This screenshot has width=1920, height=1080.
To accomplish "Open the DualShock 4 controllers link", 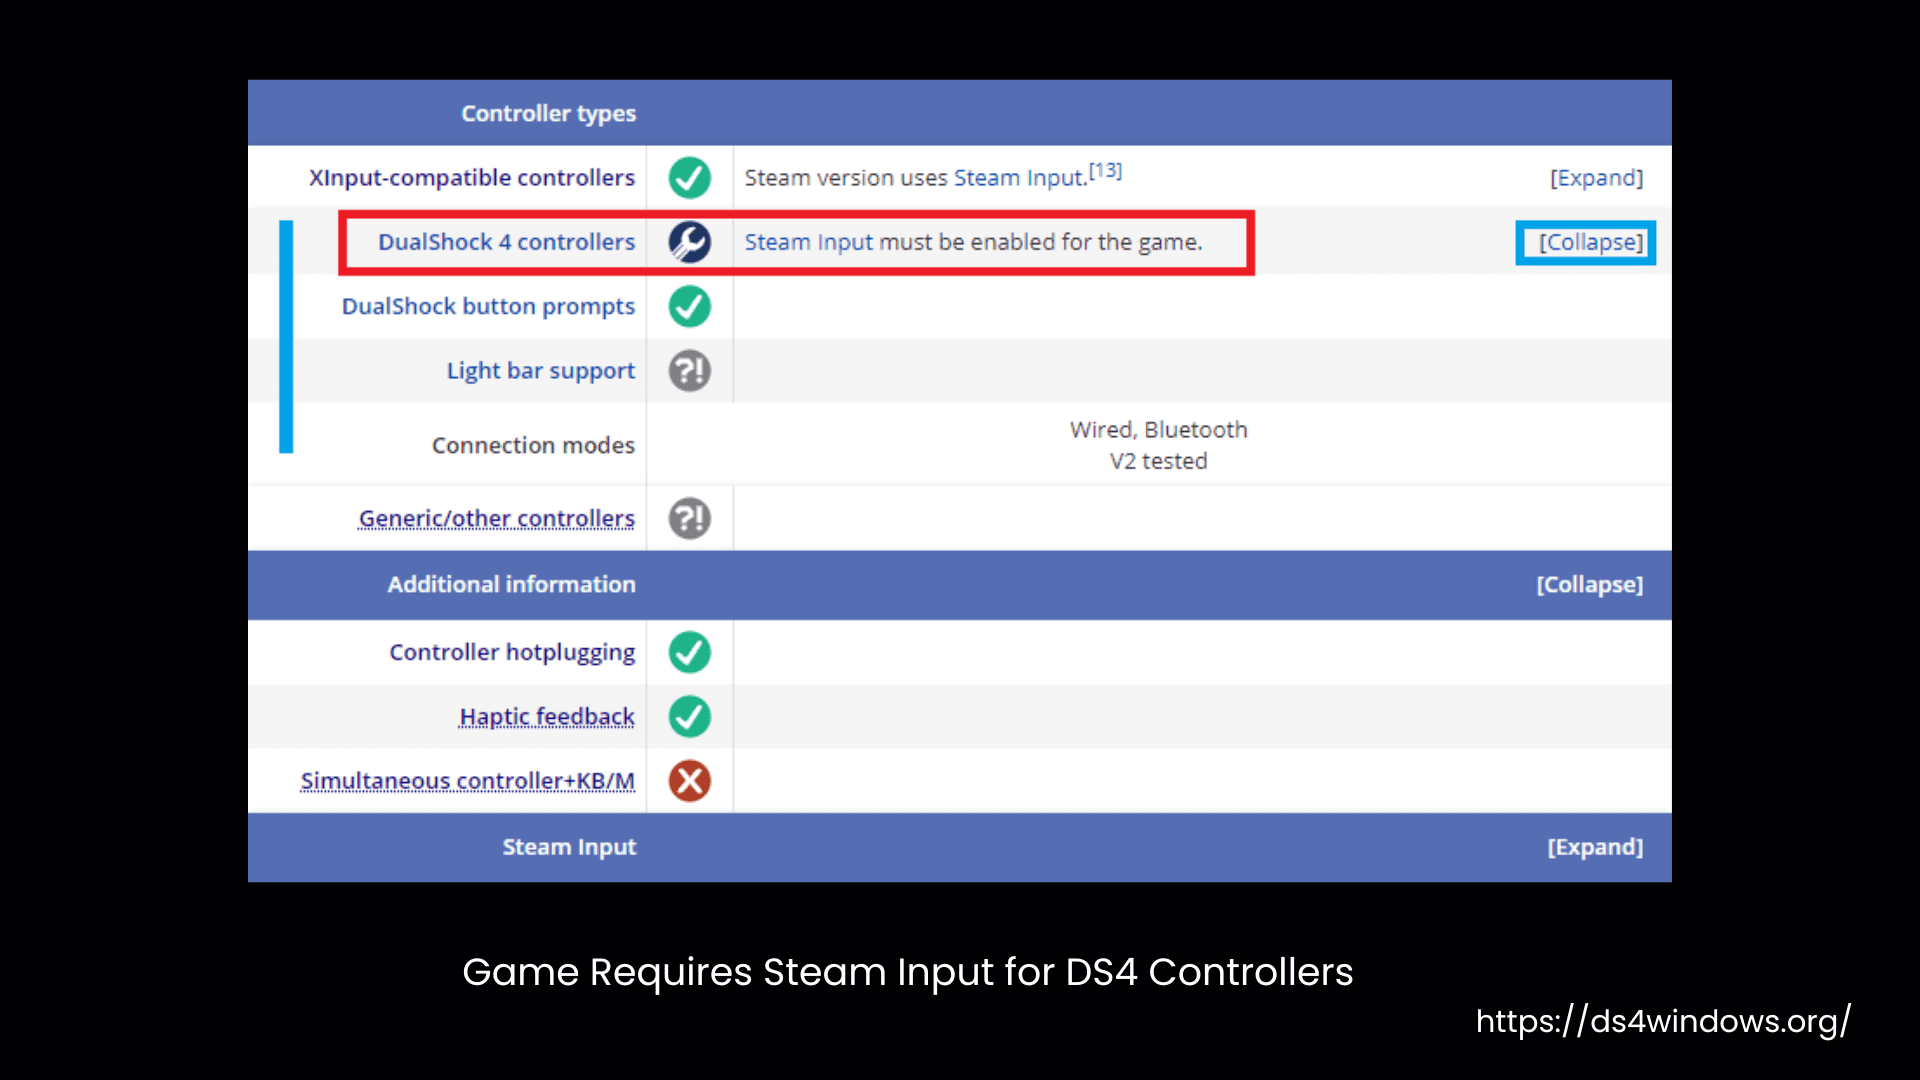I will [x=506, y=242].
